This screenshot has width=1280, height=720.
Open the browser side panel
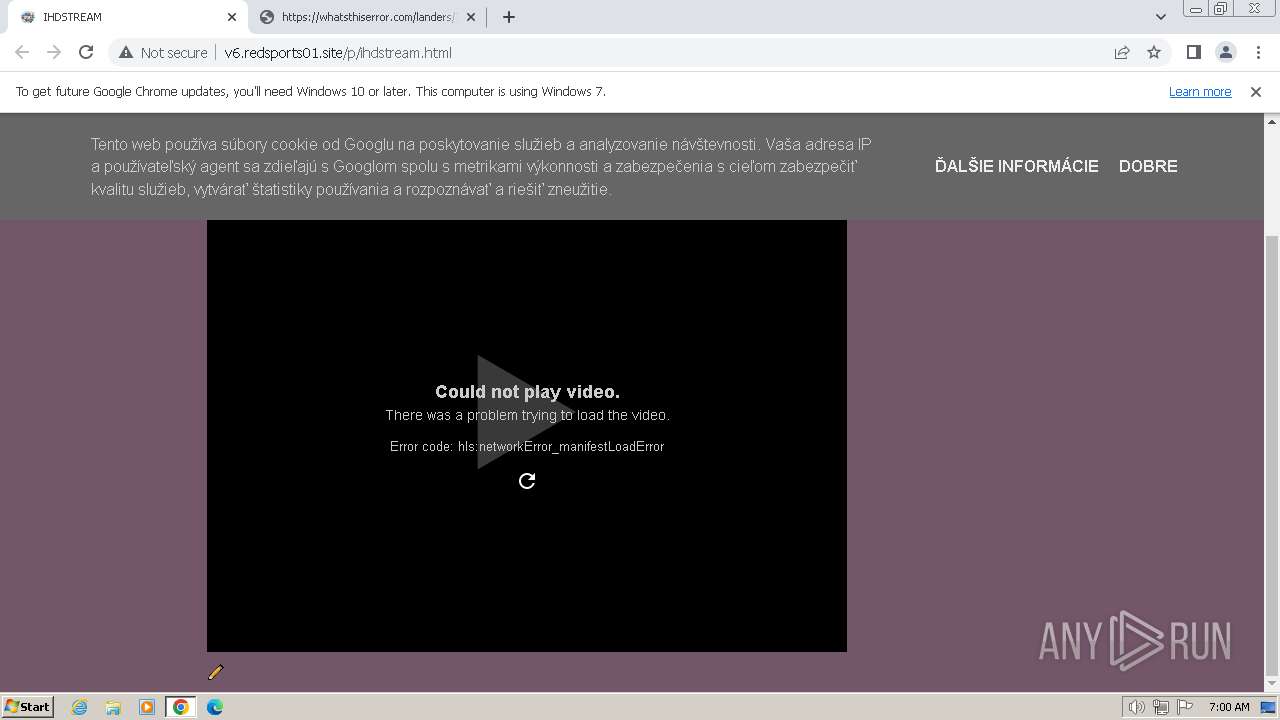click(1193, 53)
